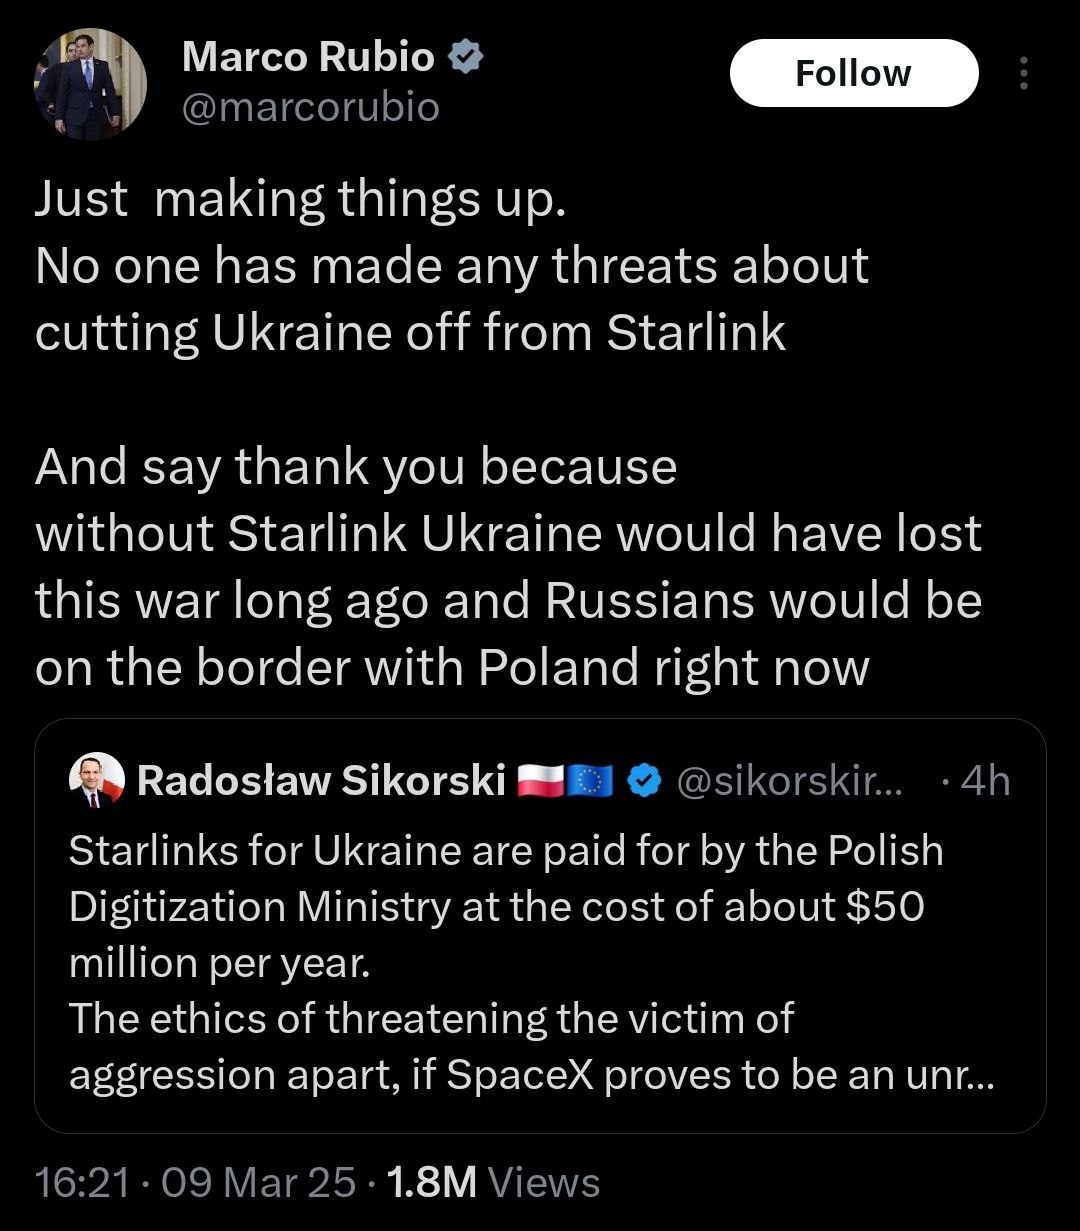Click Radosław Sikorski's small profile avatar
Viewport: 1080px width, 1231px height.
coord(97,781)
